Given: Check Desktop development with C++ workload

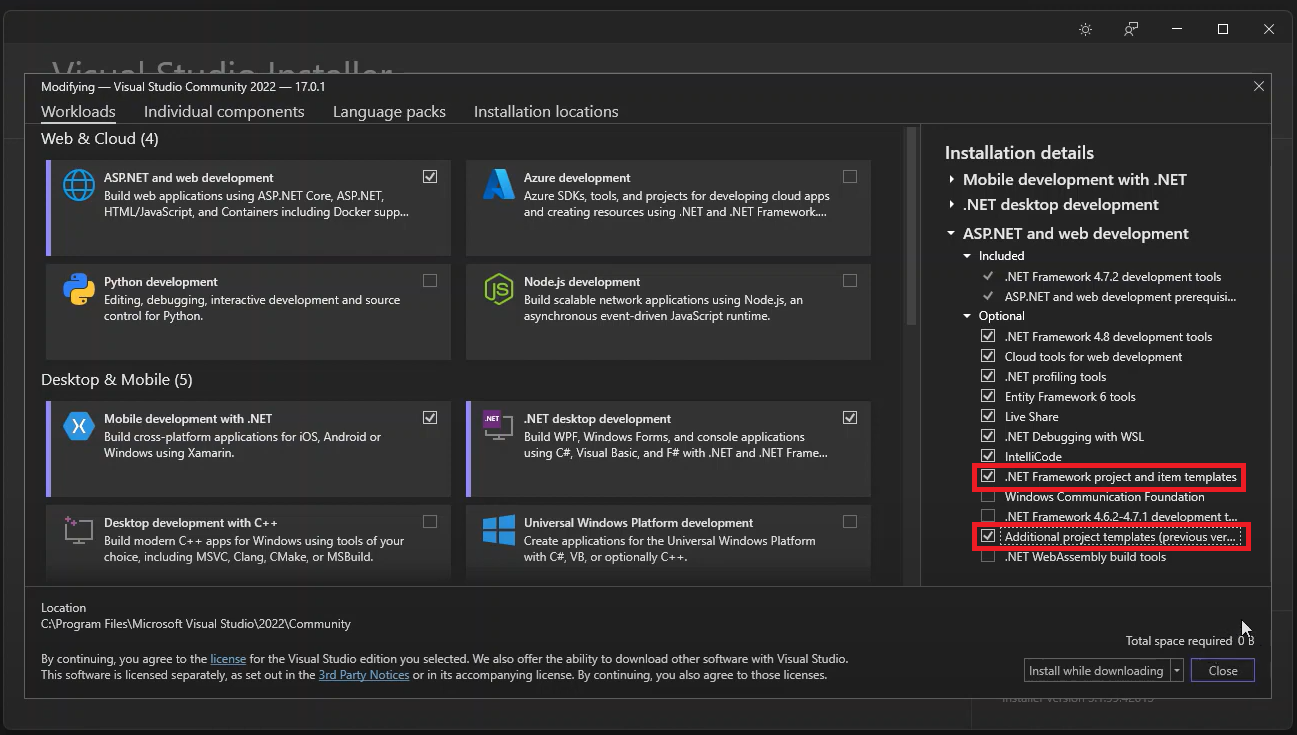Looking at the screenshot, I should coord(430,522).
